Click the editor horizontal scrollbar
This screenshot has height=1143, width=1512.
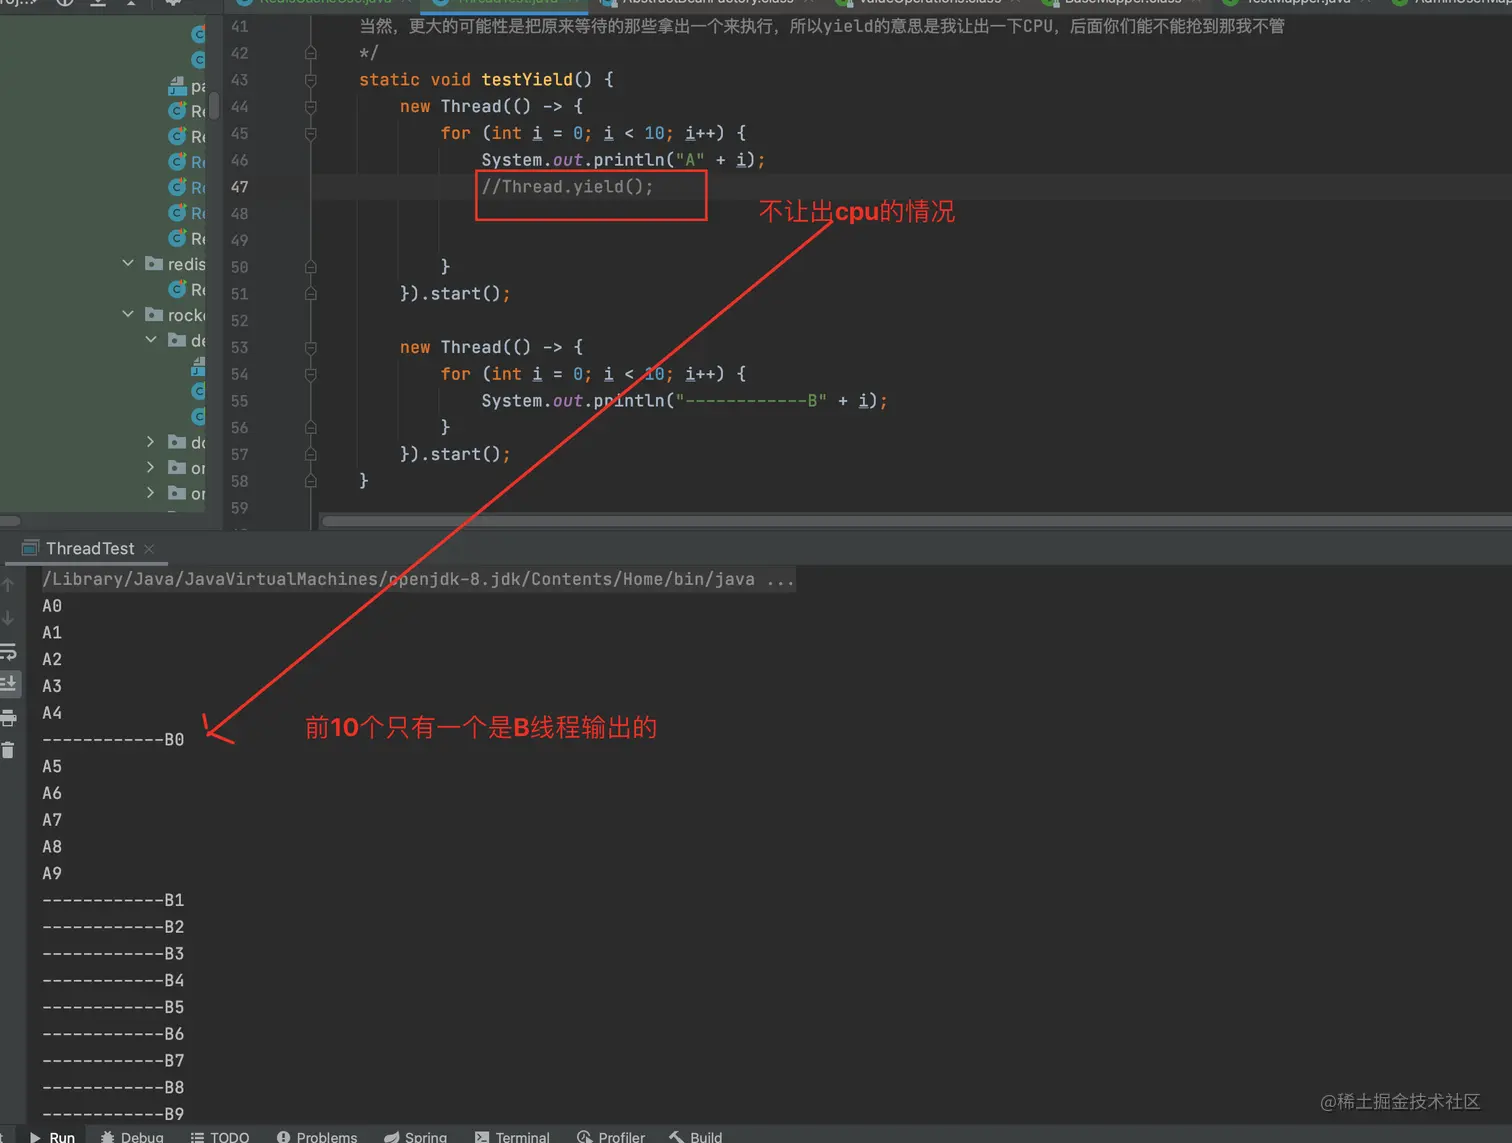(915, 521)
